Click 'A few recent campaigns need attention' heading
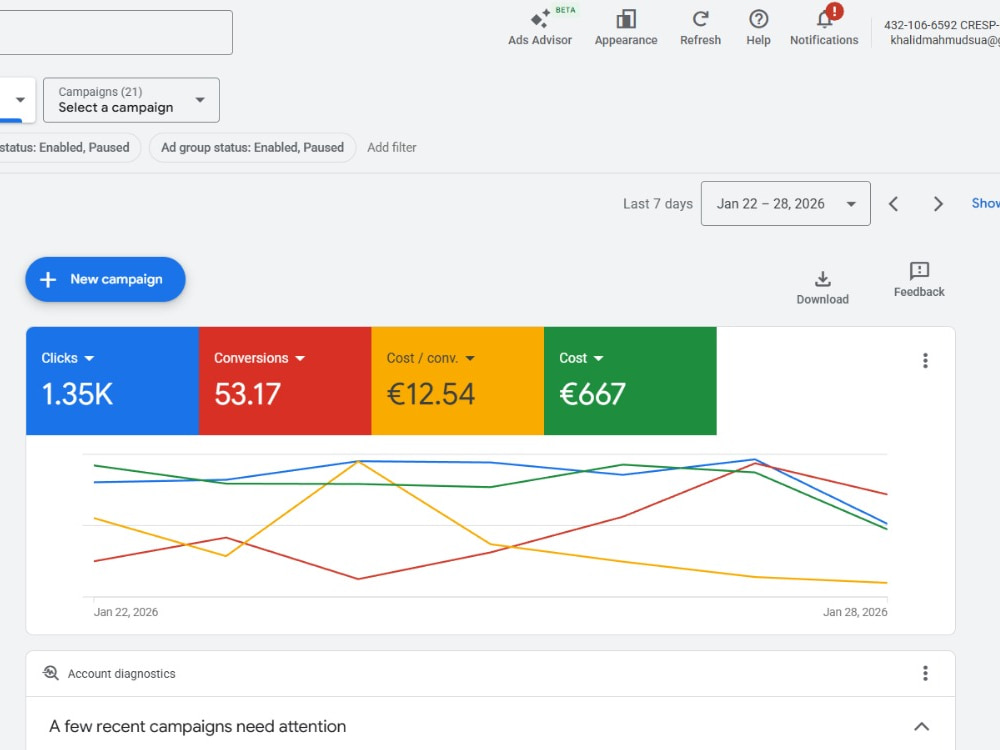Image resolution: width=1000 pixels, height=750 pixels. coord(198,726)
